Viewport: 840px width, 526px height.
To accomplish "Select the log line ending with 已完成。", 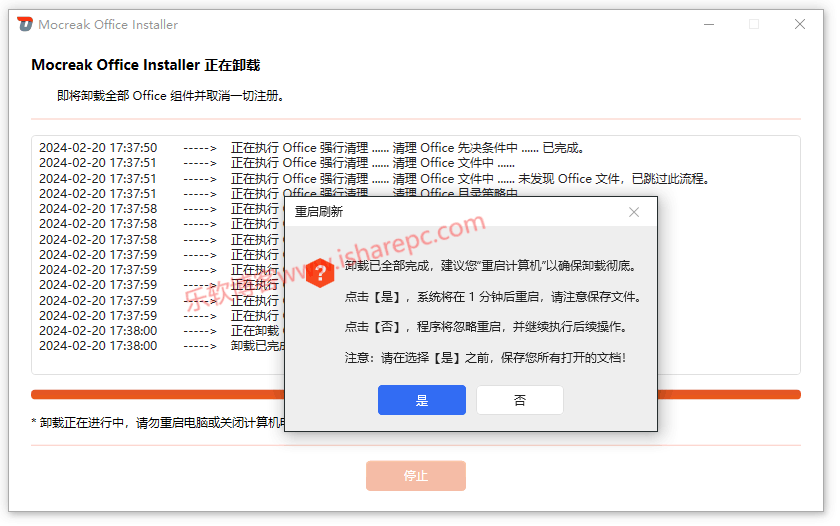I will [311, 148].
